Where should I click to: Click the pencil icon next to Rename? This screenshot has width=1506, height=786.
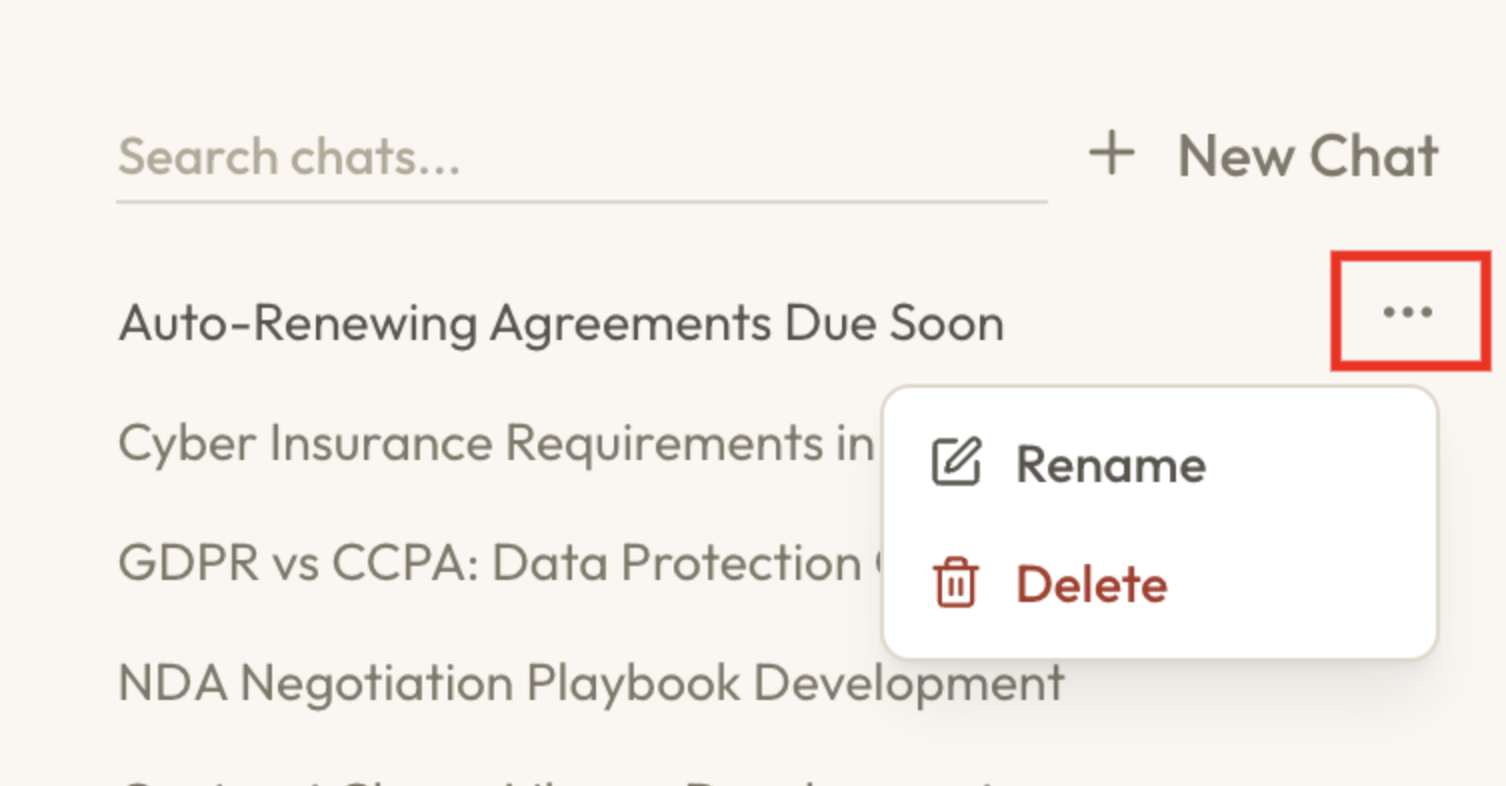pyautogui.click(x=956, y=463)
